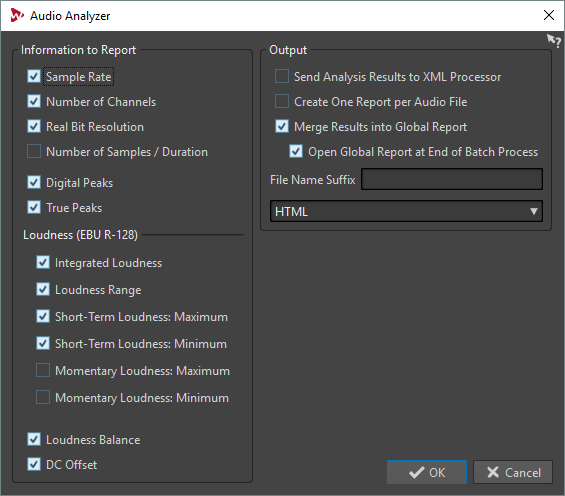Uncheck the Loudness Balance checkbox

tap(34, 439)
